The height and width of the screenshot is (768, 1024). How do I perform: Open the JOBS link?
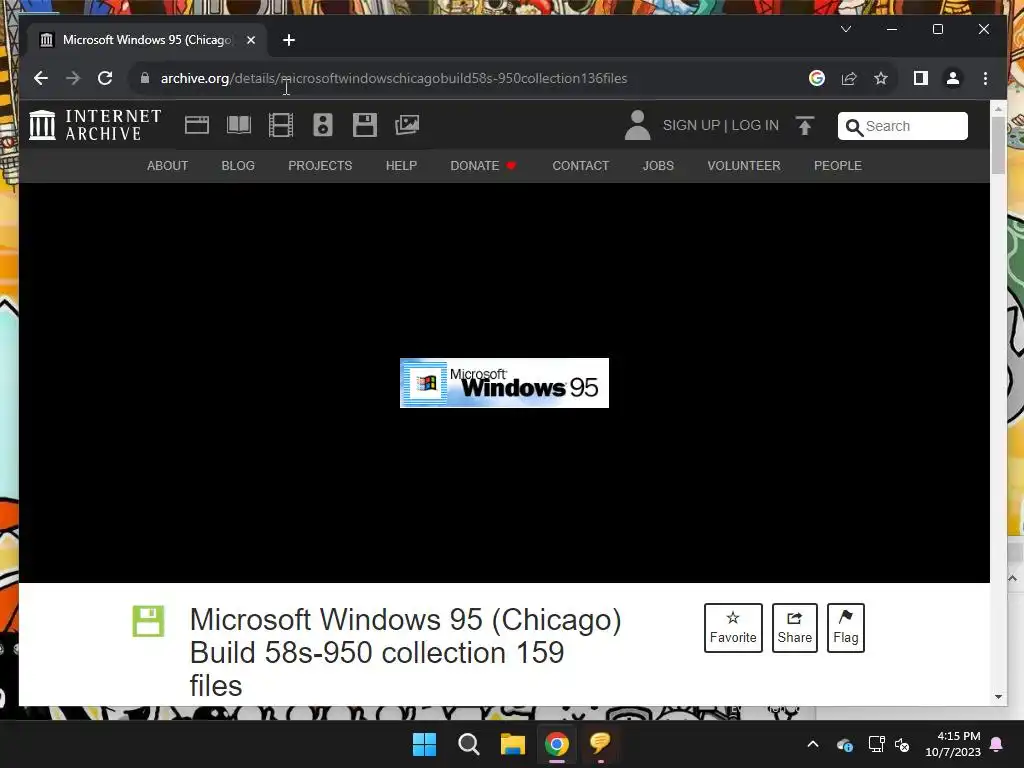[x=658, y=166]
